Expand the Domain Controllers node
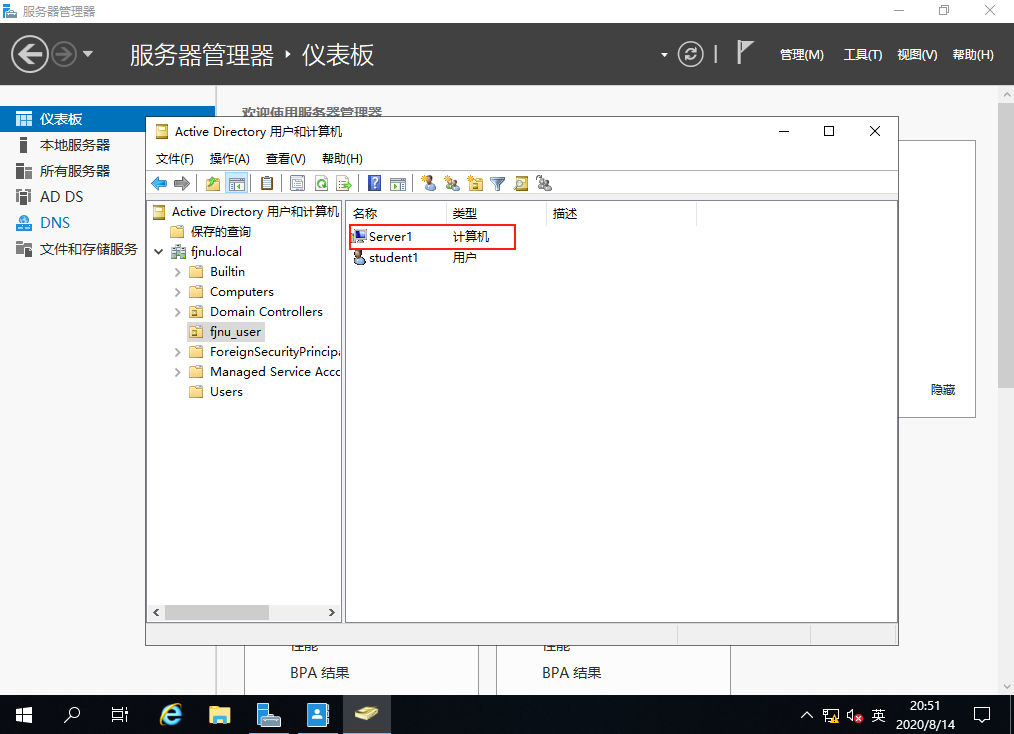 click(x=177, y=312)
